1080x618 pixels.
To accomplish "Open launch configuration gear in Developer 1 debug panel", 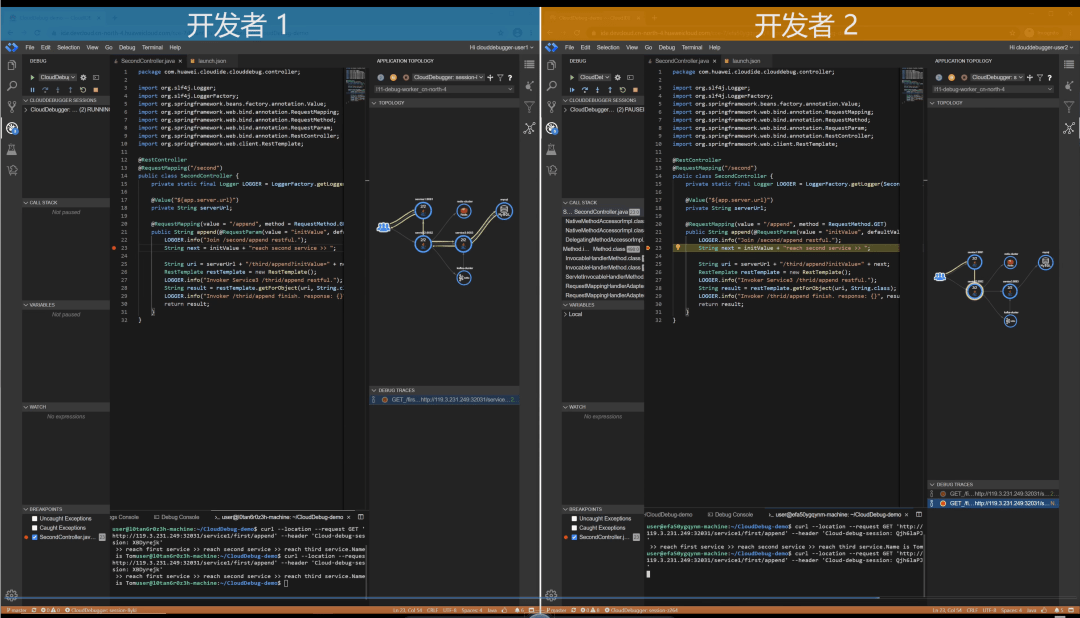I will [83, 77].
